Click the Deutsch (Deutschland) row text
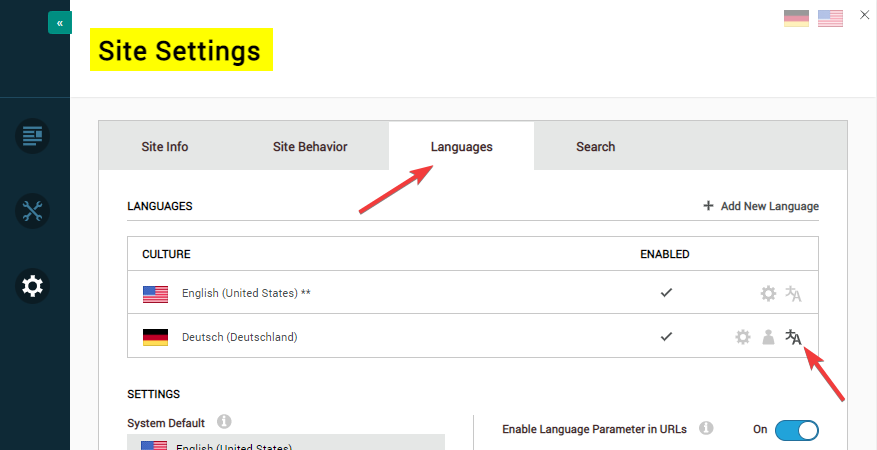Viewport: 877px width, 450px height. click(239, 337)
